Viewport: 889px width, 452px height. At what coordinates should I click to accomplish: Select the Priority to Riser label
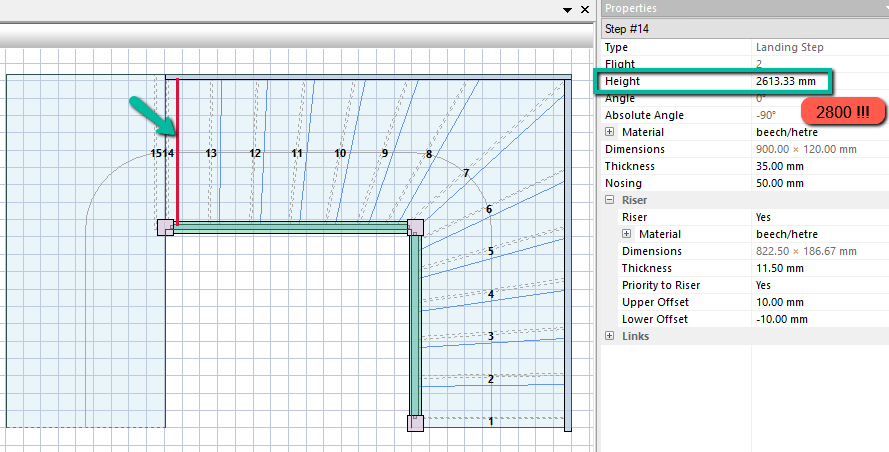point(661,285)
